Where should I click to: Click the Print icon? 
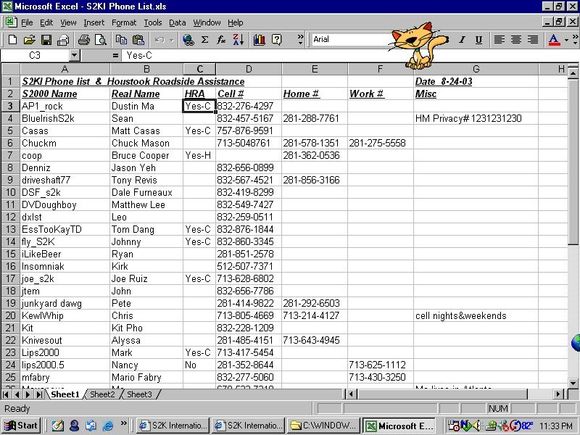tap(84, 40)
